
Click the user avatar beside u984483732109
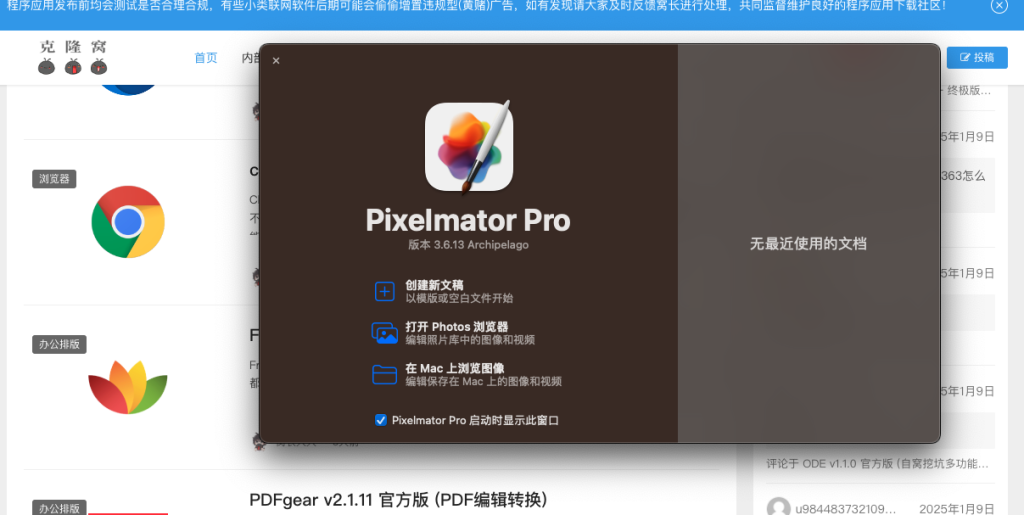click(778, 508)
